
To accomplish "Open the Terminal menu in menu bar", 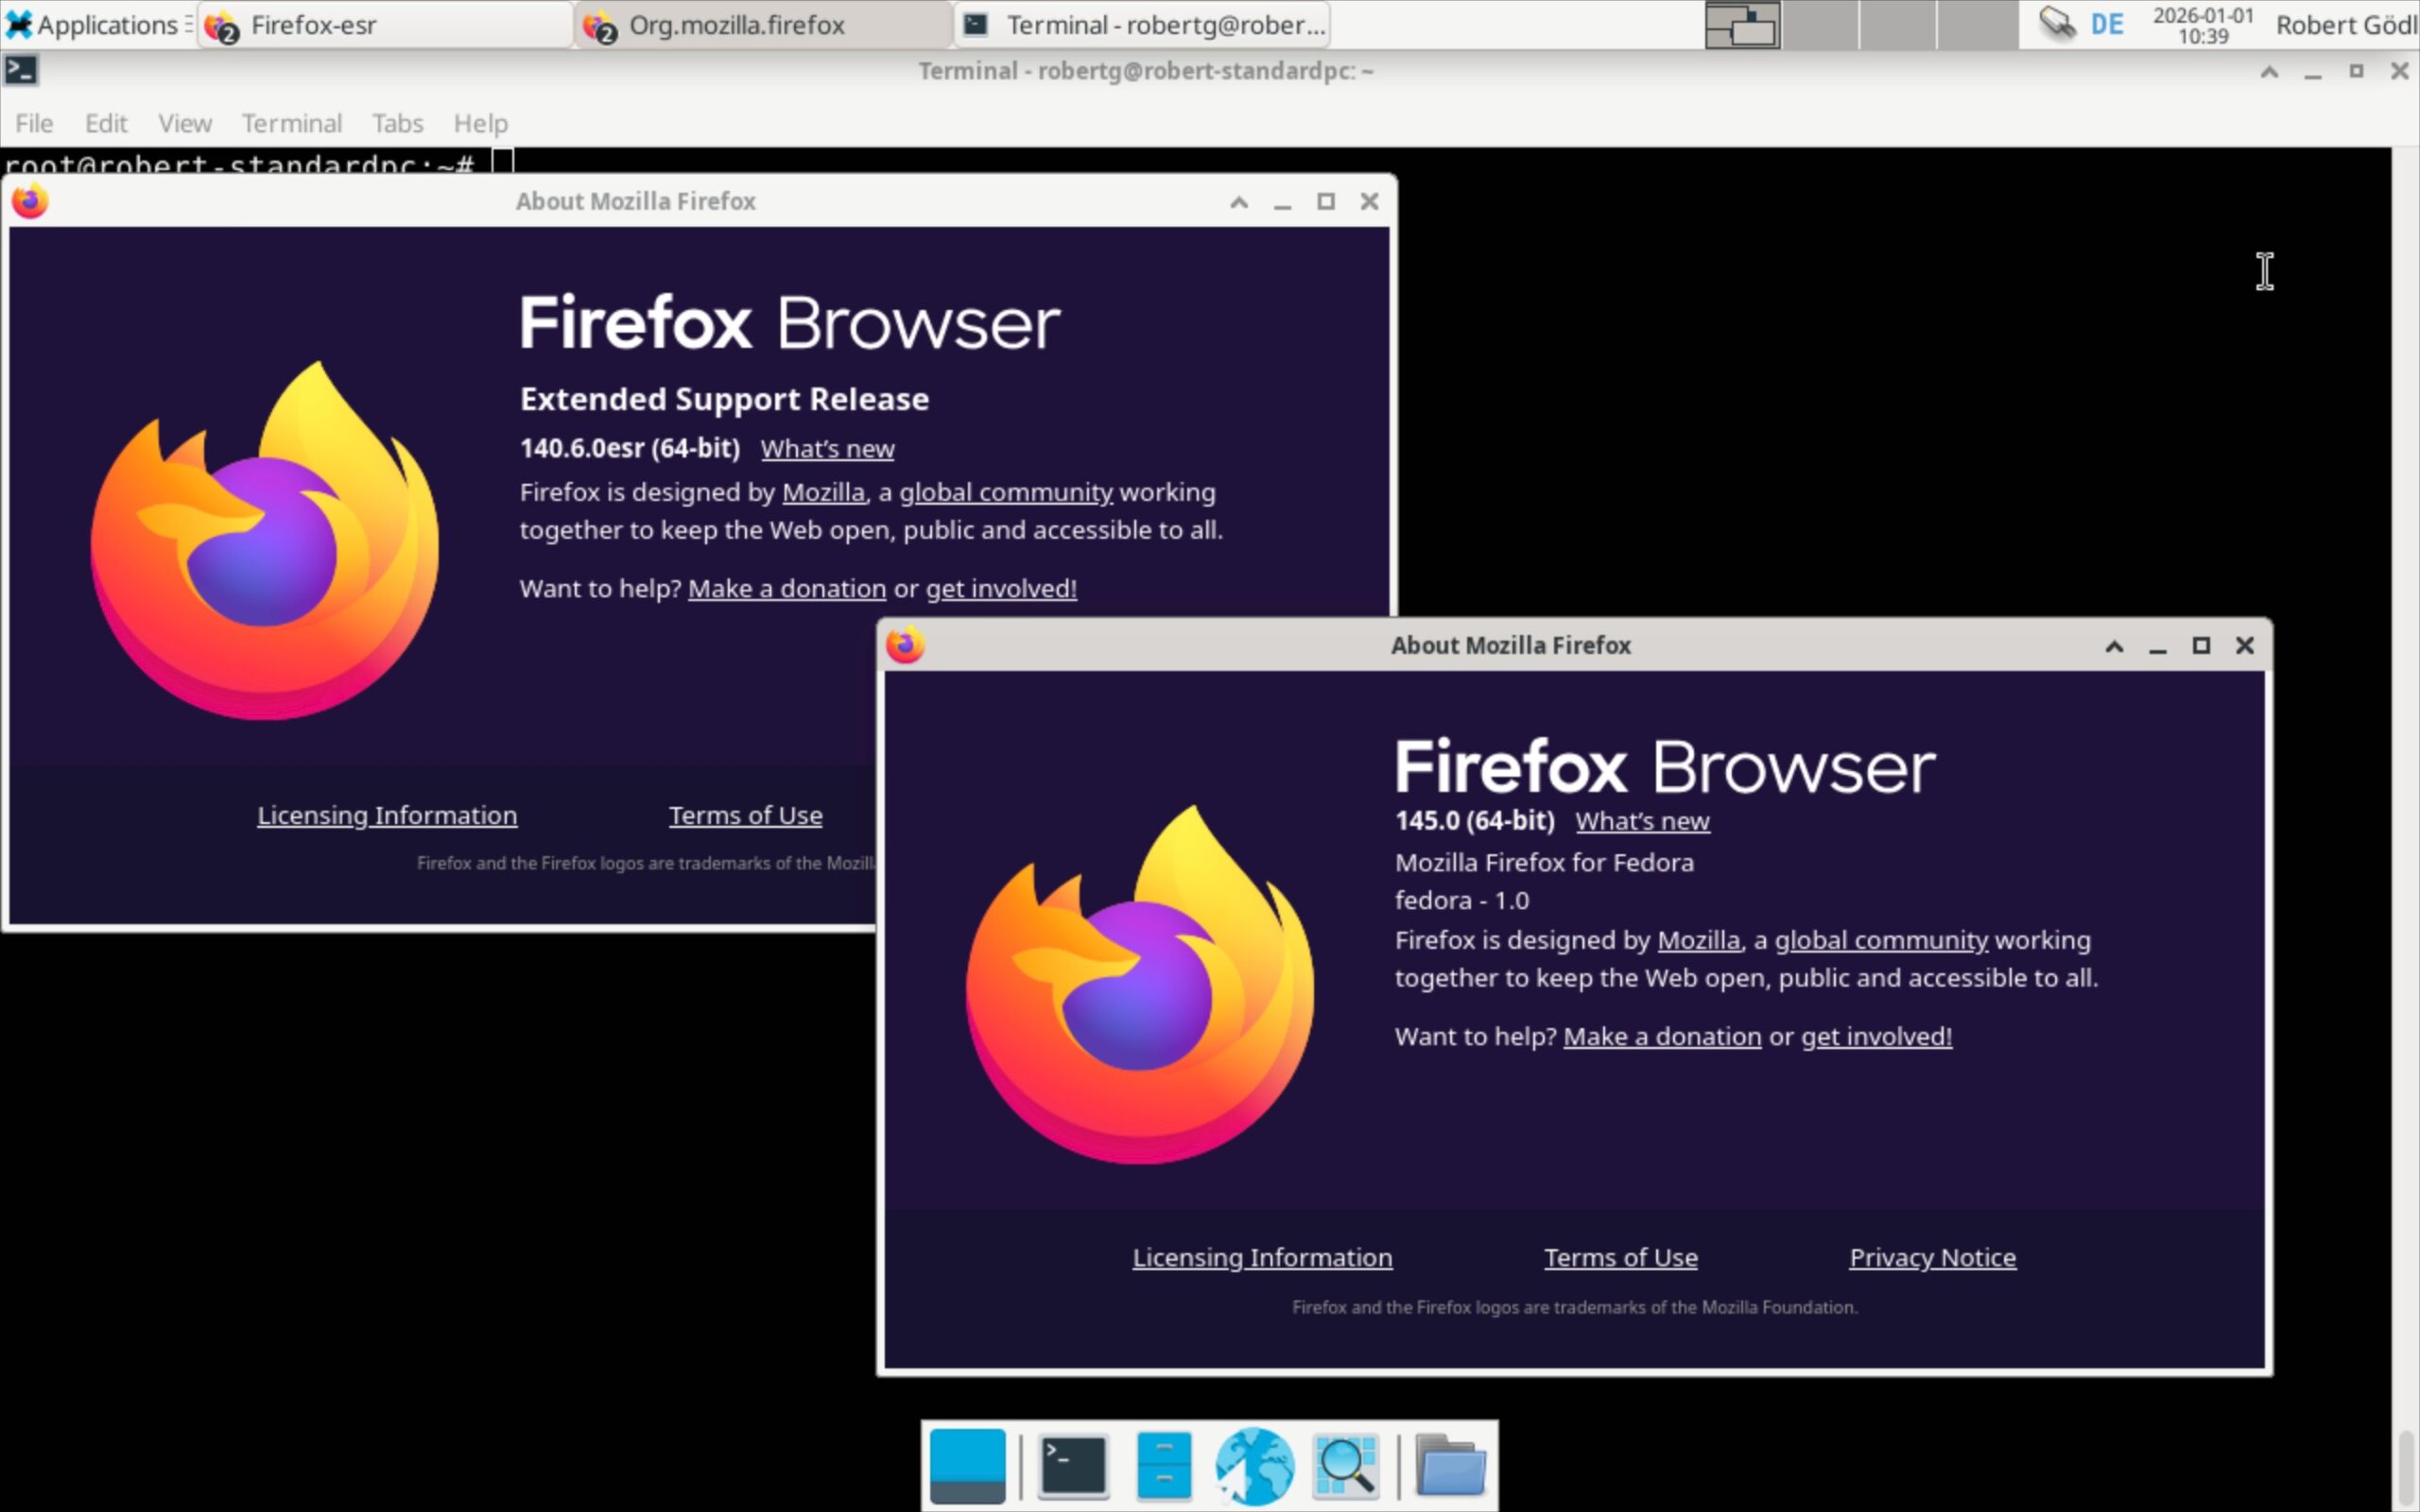I will click(x=291, y=123).
